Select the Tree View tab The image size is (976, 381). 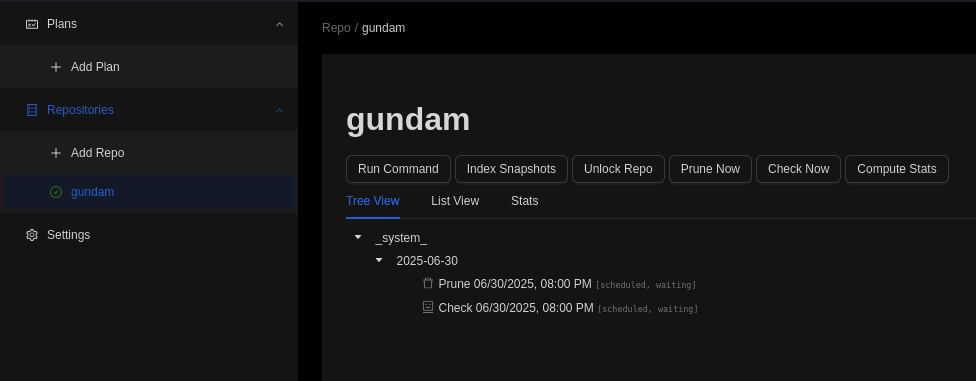click(373, 201)
